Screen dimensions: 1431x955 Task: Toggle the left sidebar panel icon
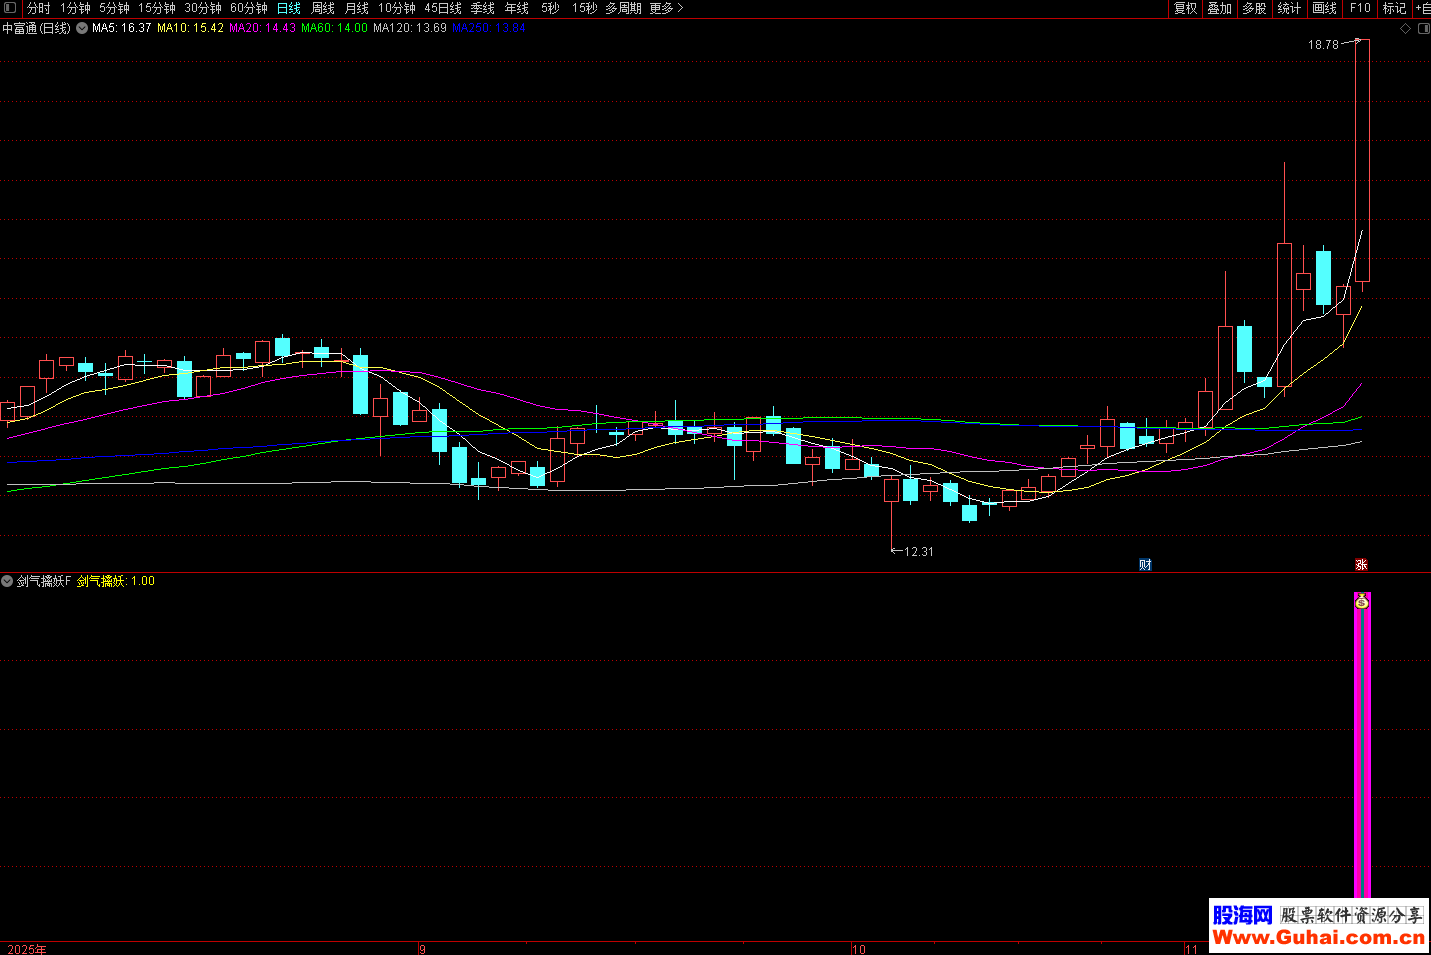(10, 8)
